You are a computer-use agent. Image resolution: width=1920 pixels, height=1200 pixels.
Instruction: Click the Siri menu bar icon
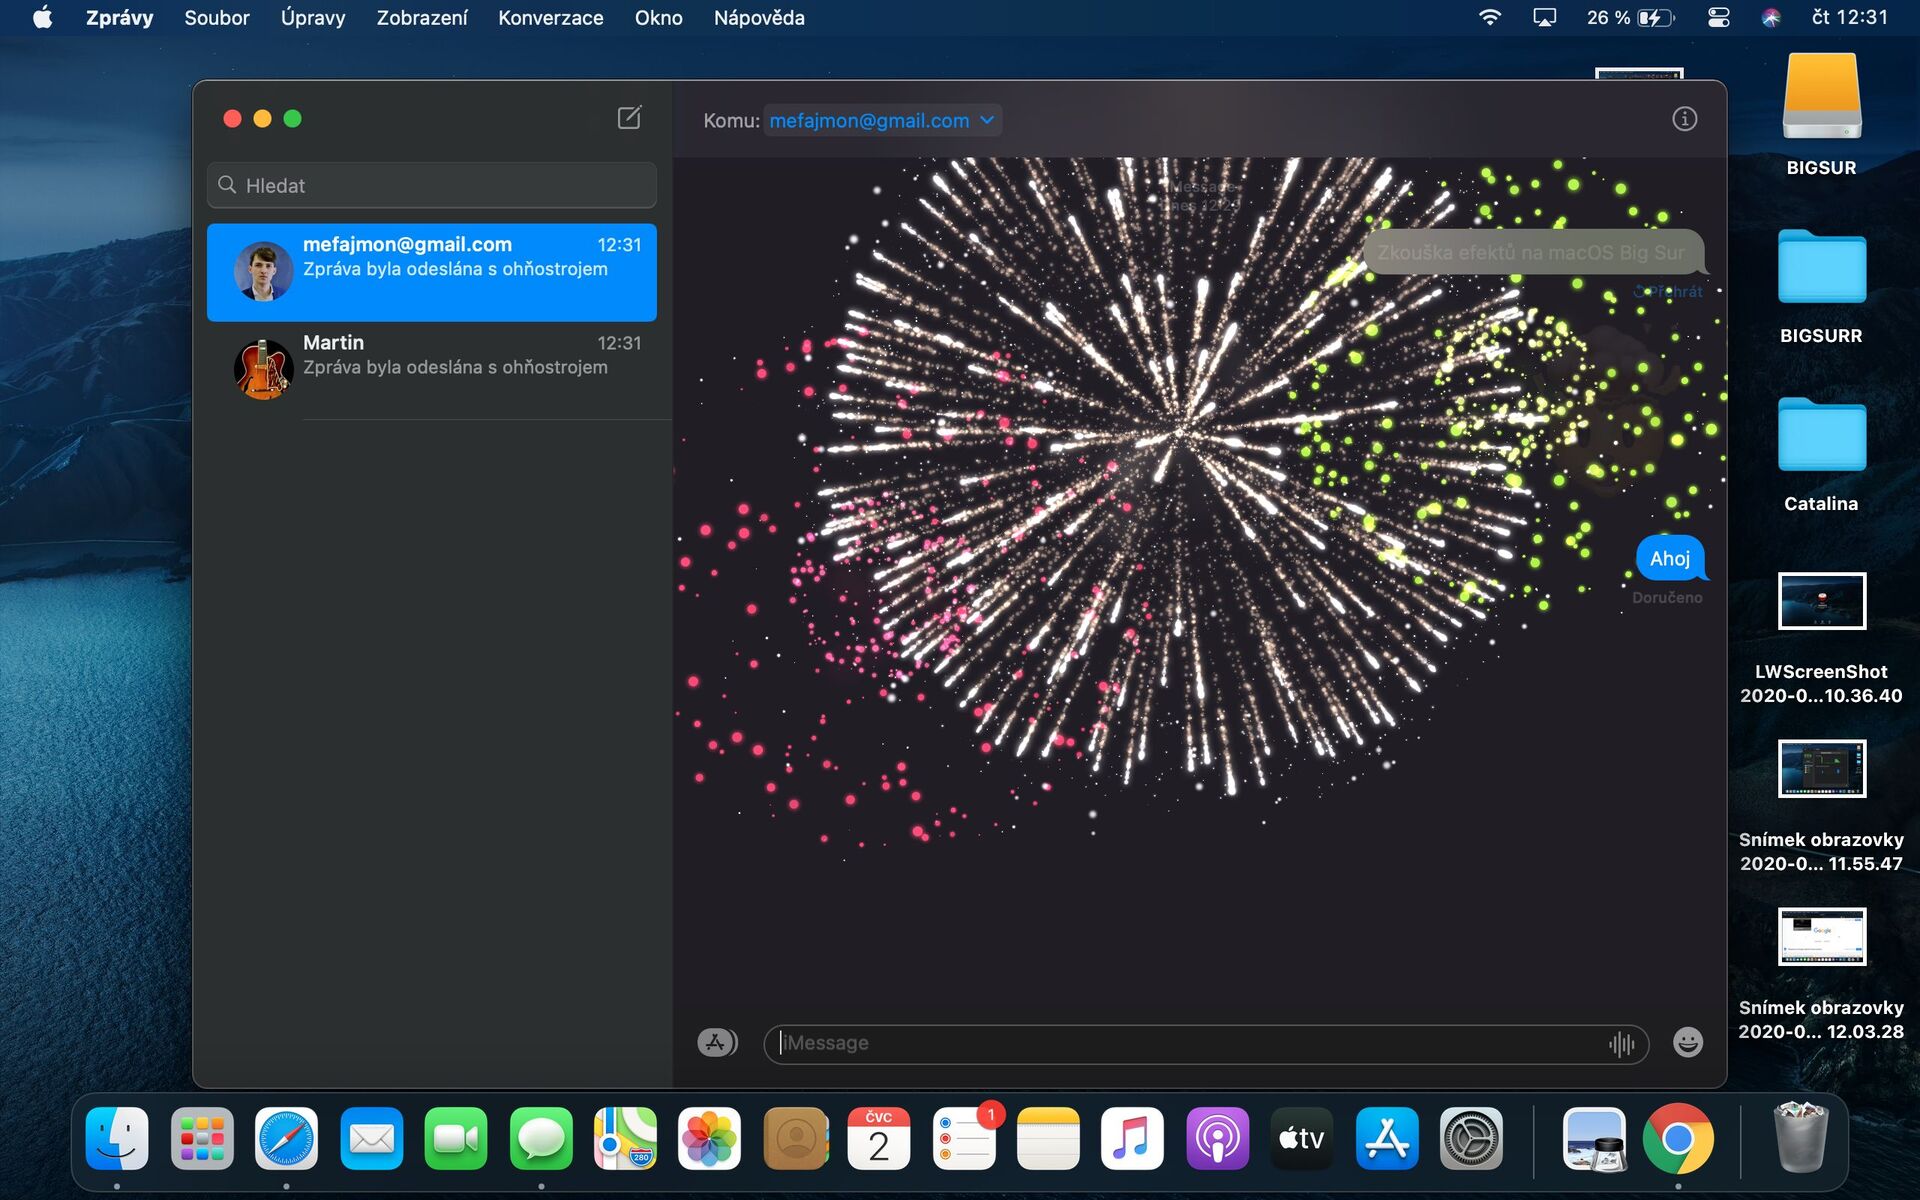pyautogui.click(x=1770, y=17)
